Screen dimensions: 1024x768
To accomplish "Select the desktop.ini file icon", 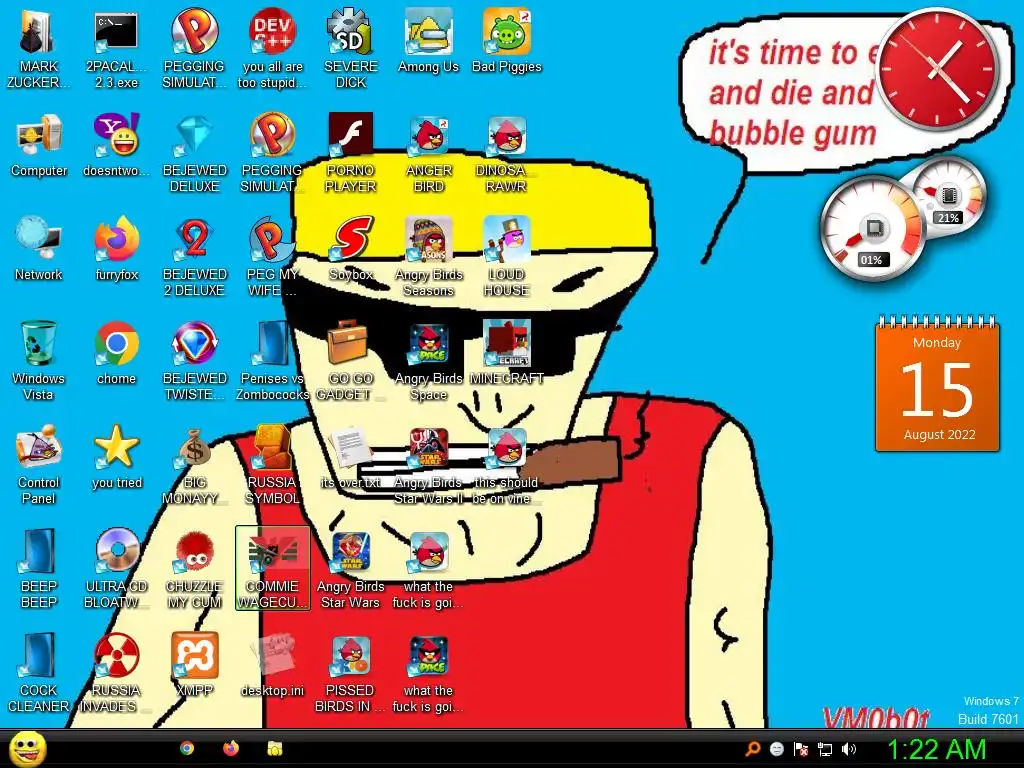I will 272,664.
